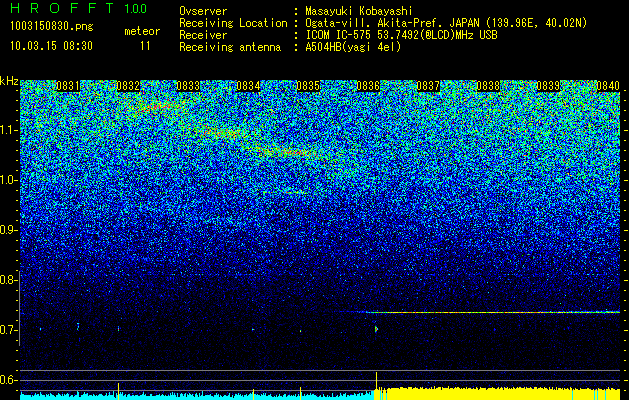The image size is (629, 400).
Task: Click the 0838 time marker
Action: (x=489, y=86)
